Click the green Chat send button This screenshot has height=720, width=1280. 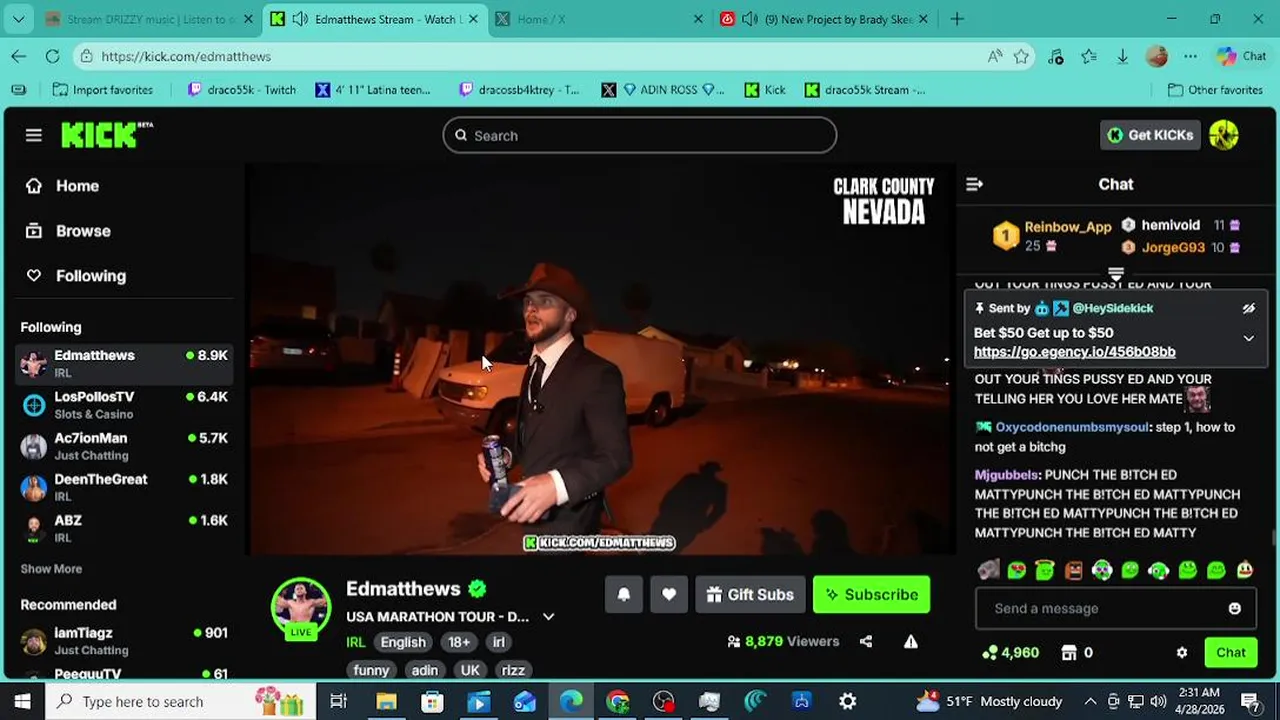coord(1230,652)
